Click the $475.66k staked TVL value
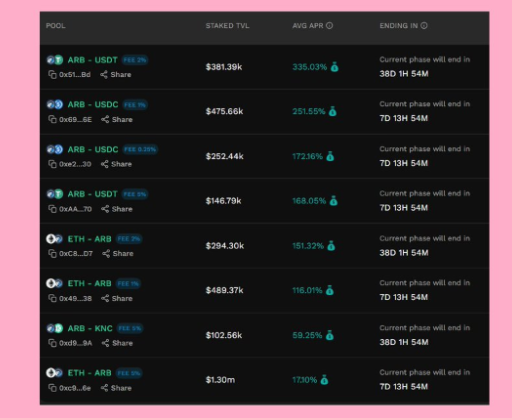This screenshot has height=418, width=512. (x=224, y=111)
